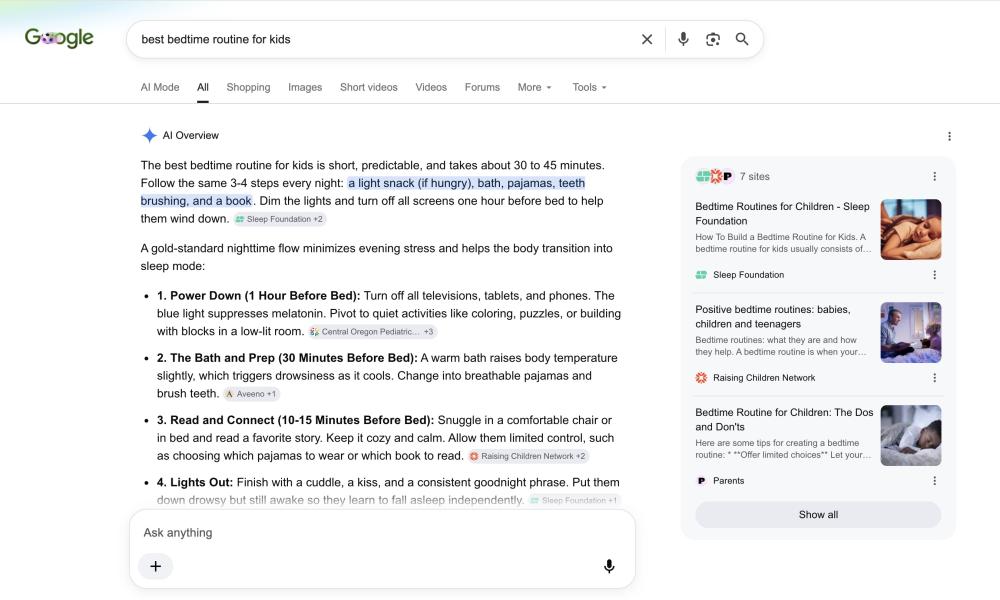Switch to Short videos tab
Viewport: 1000px width, 600px height.
coord(369,87)
